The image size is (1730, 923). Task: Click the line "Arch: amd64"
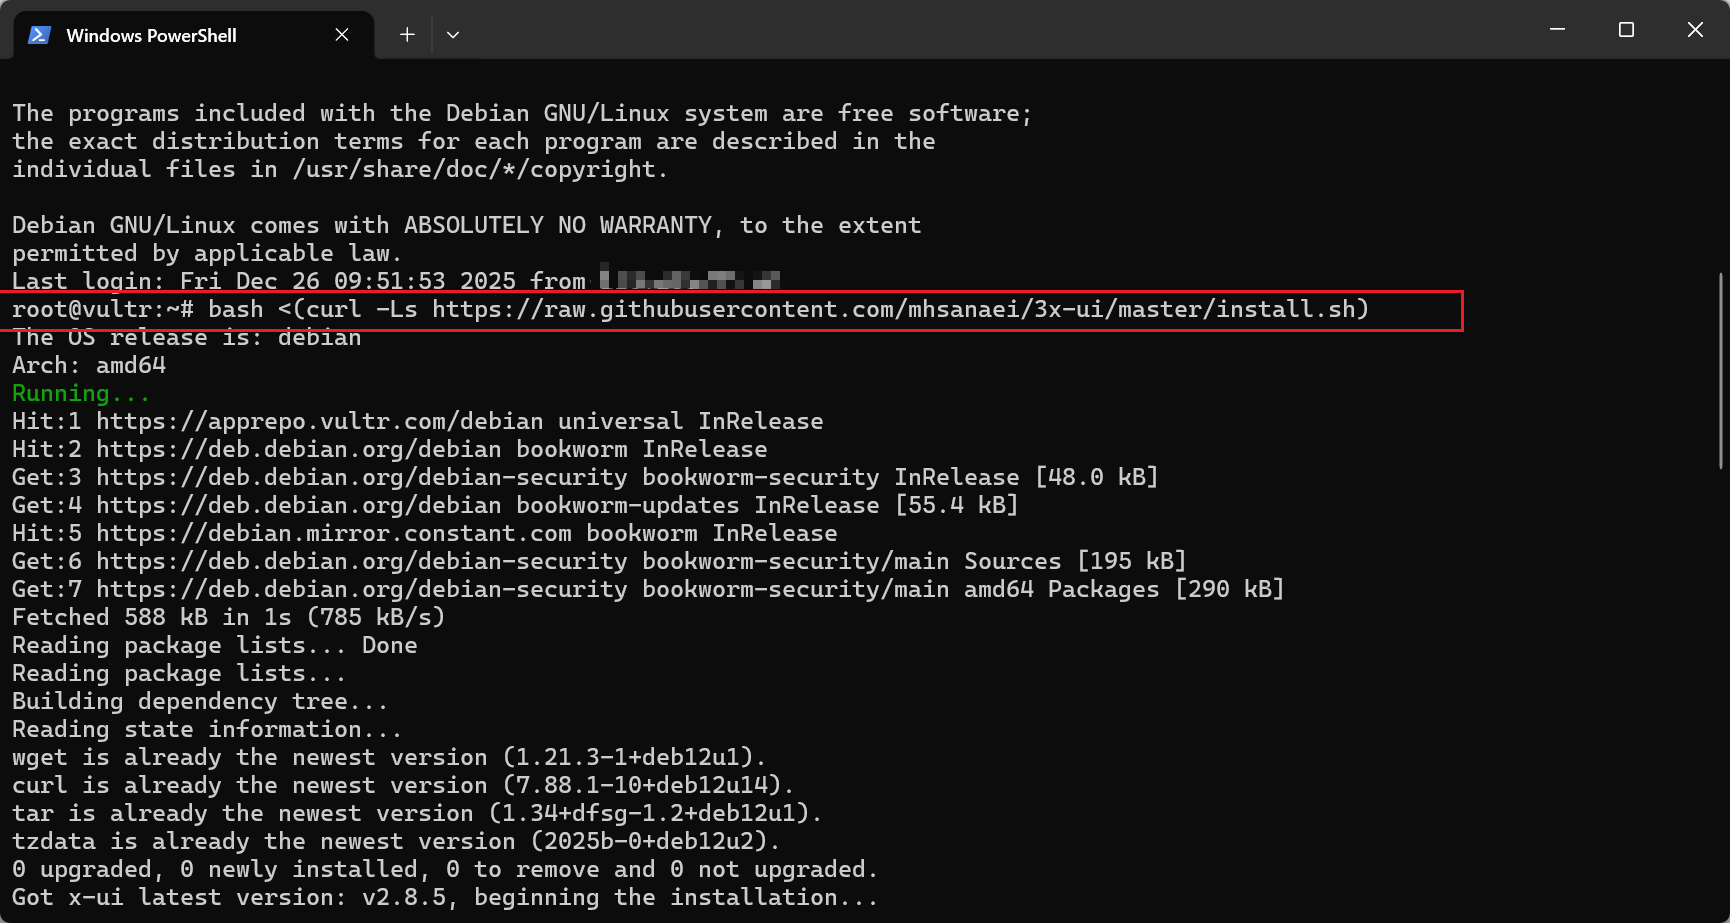pos(89,365)
